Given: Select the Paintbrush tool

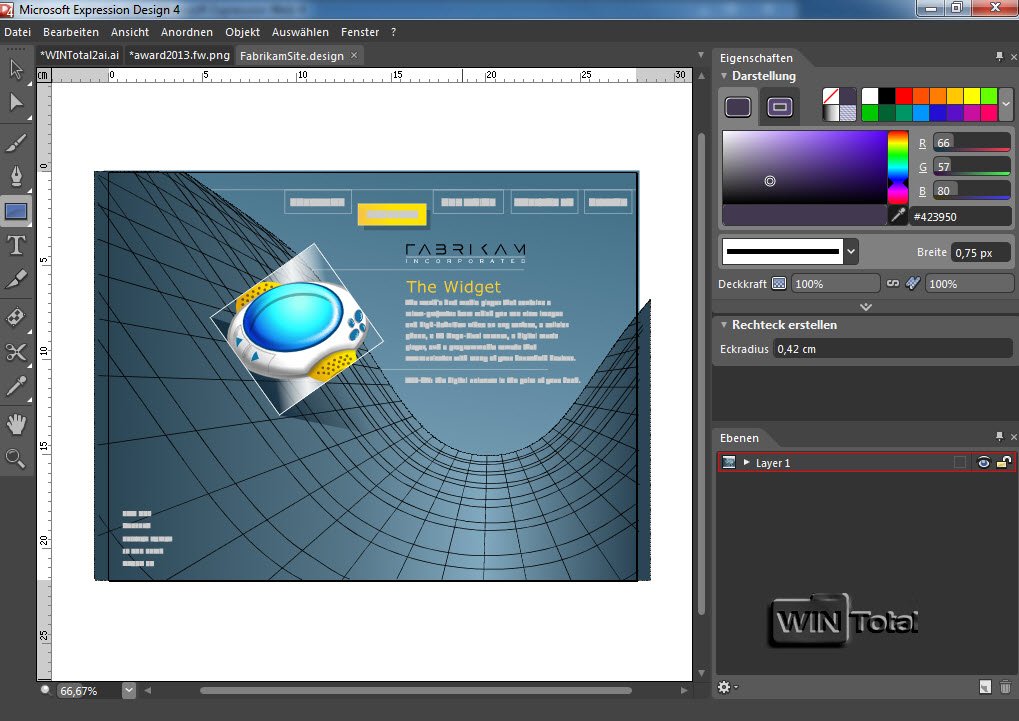Looking at the screenshot, I should coord(16,143).
